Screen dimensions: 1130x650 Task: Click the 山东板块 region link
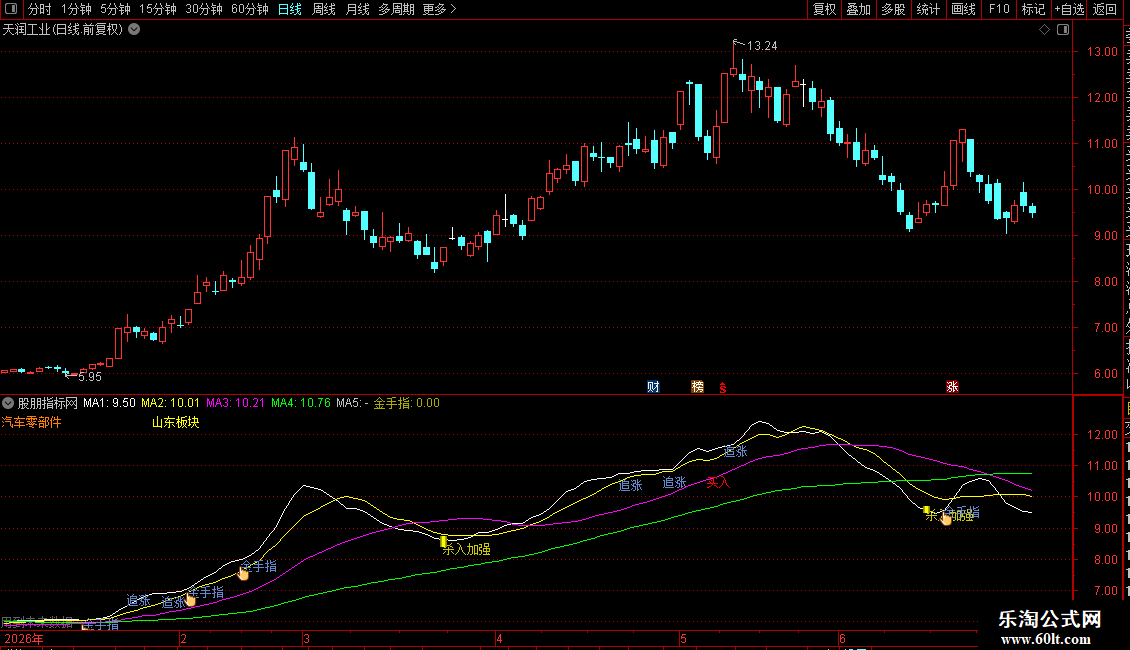(x=175, y=422)
